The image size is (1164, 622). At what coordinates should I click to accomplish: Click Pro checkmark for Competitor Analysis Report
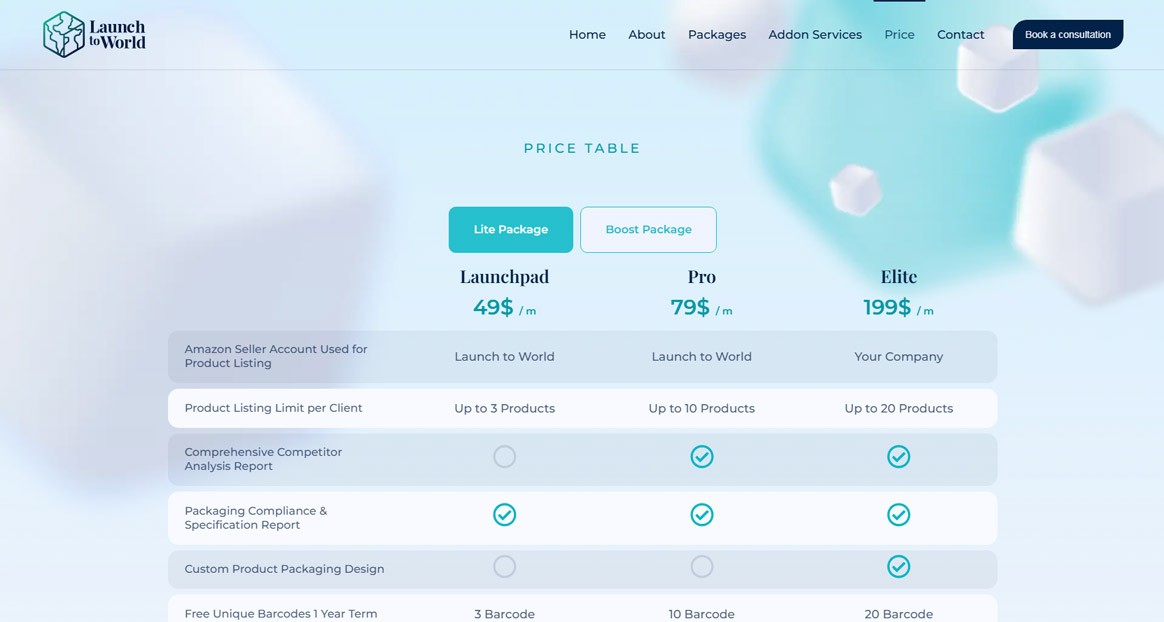click(x=702, y=457)
